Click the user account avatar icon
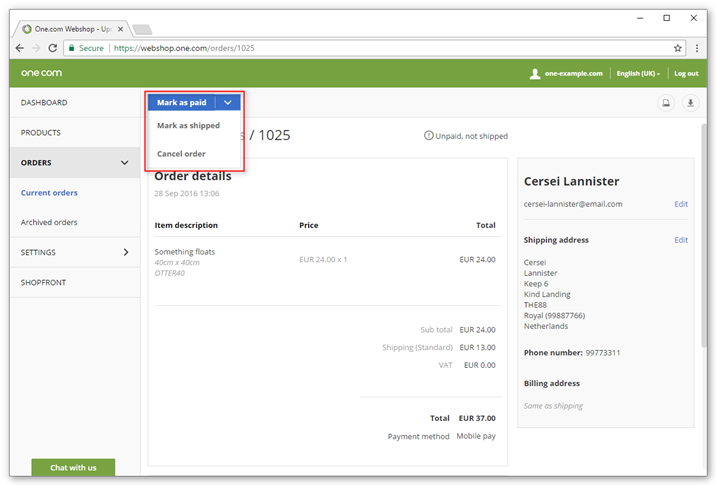Image resolution: width=716 pixels, height=485 pixels. pos(535,74)
